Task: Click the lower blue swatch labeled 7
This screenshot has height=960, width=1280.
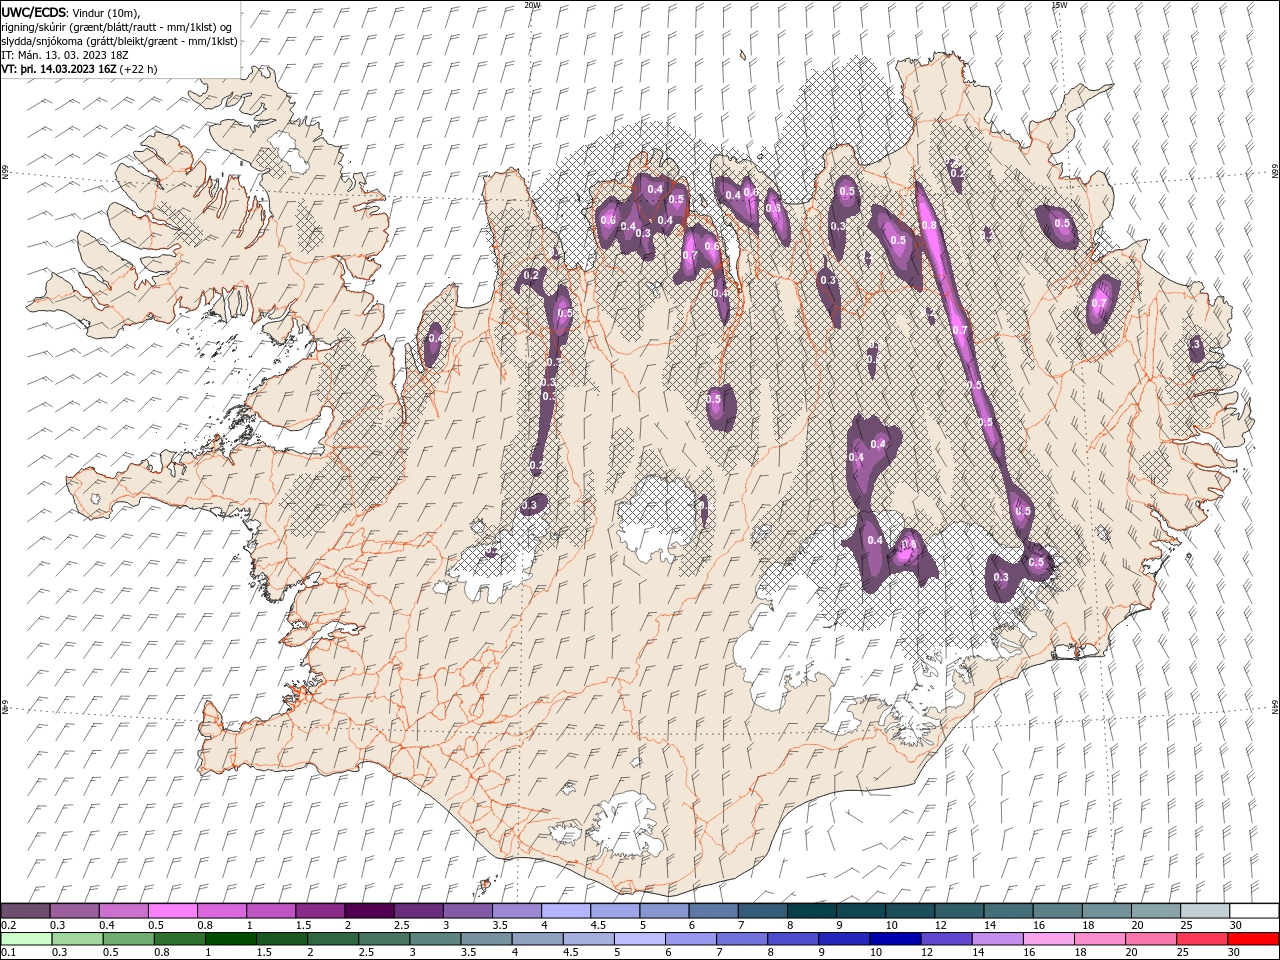Action: pos(741,939)
